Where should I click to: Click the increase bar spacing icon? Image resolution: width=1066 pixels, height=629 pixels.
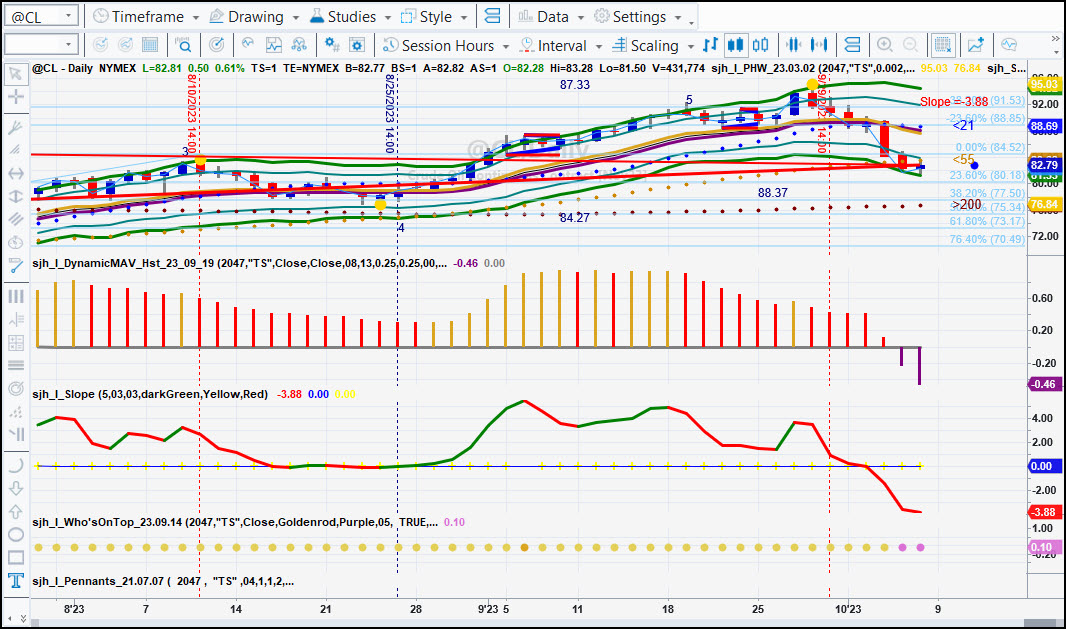[819, 45]
